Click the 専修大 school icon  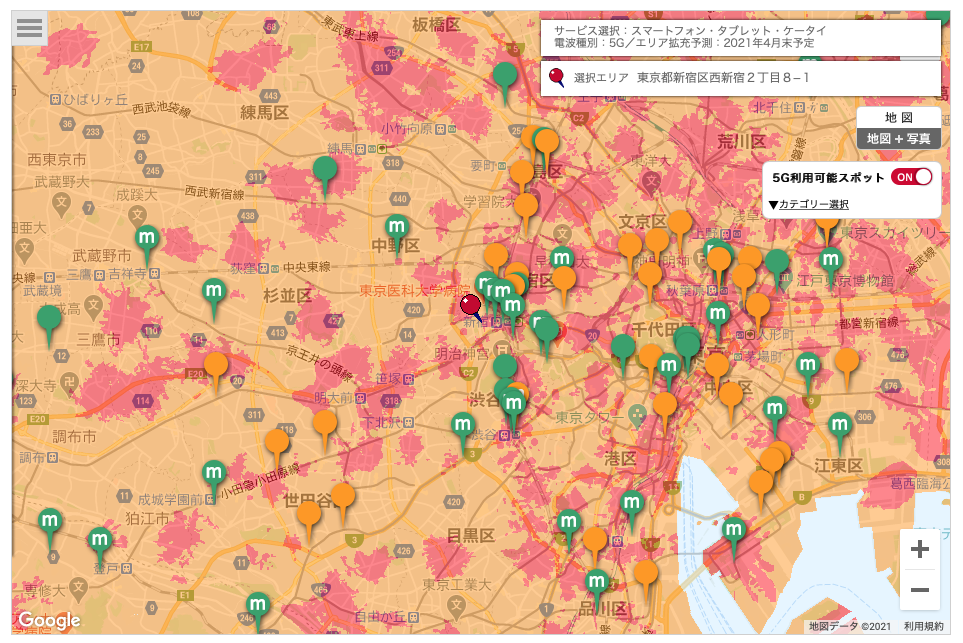(x=77, y=588)
